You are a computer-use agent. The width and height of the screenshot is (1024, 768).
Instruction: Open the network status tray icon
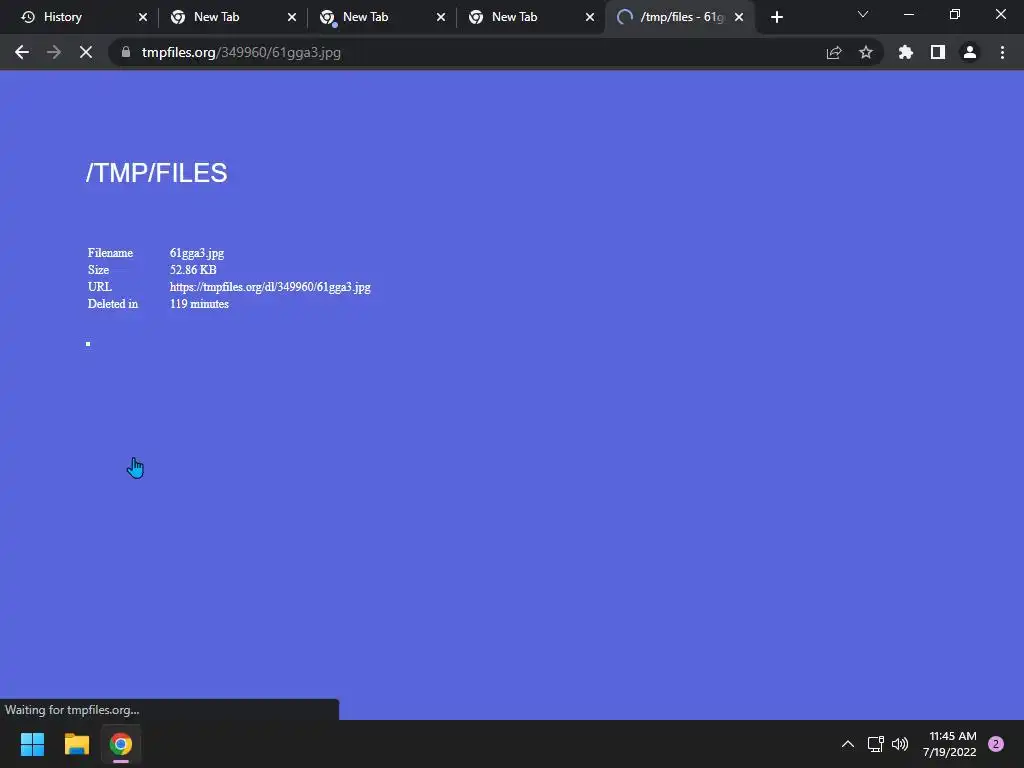pyautogui.click(x=876, y=744)
